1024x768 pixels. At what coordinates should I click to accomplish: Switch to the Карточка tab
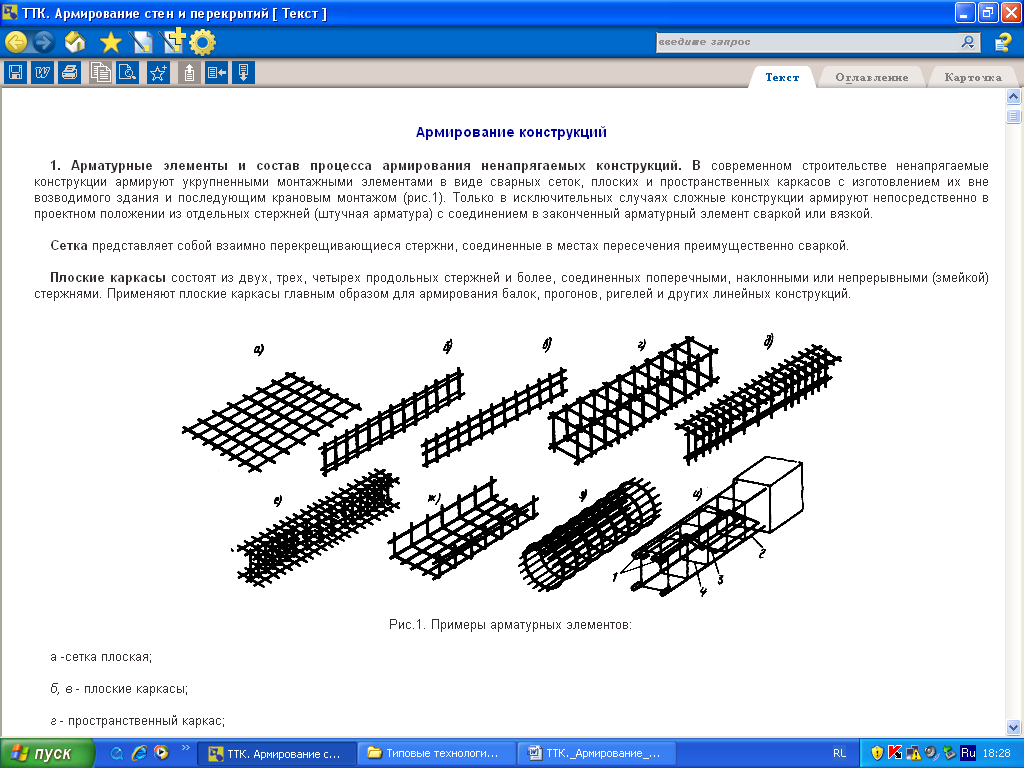(972, 78)
